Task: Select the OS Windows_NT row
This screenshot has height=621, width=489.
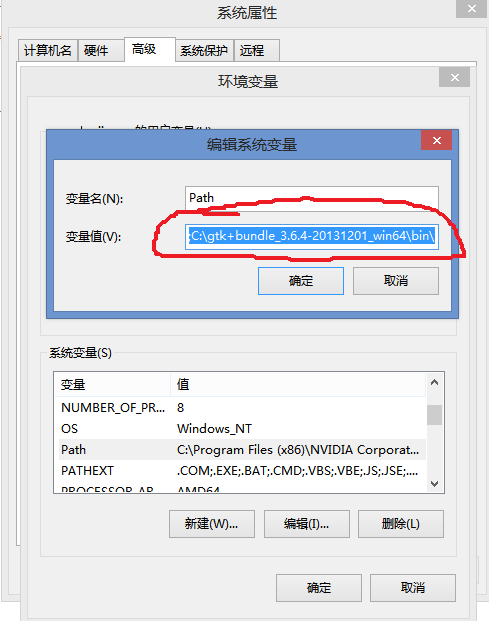Action: point(242,429)
